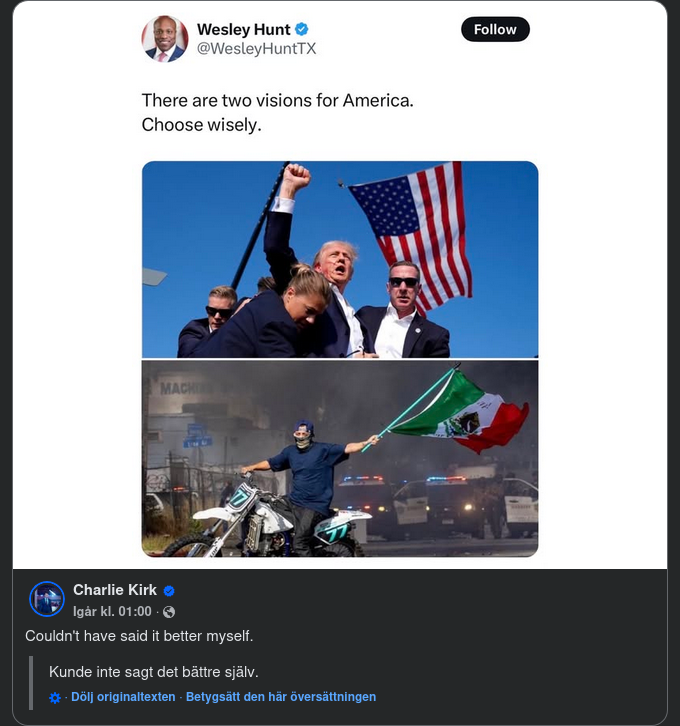The width and height of the screenshot is (680, 726).
Task: Click 'Dölj originaltexten' to hide the original
Action: coord(123,697)
